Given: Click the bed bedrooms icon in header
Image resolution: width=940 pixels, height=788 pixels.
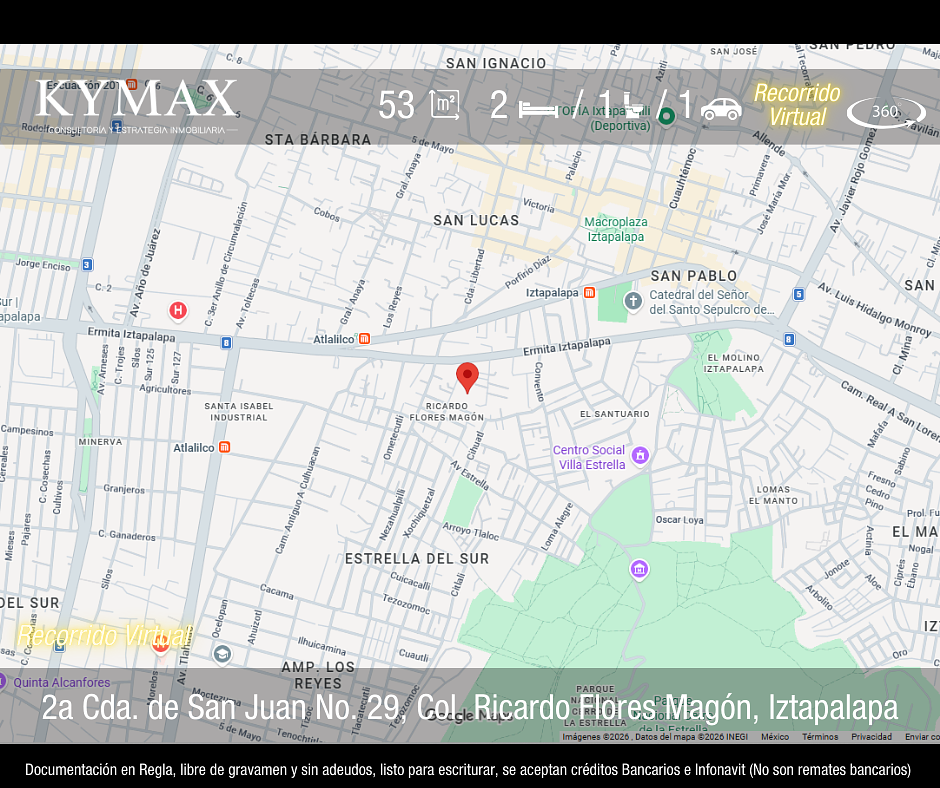Looking at the screenshot, I should tap(538, 108).
